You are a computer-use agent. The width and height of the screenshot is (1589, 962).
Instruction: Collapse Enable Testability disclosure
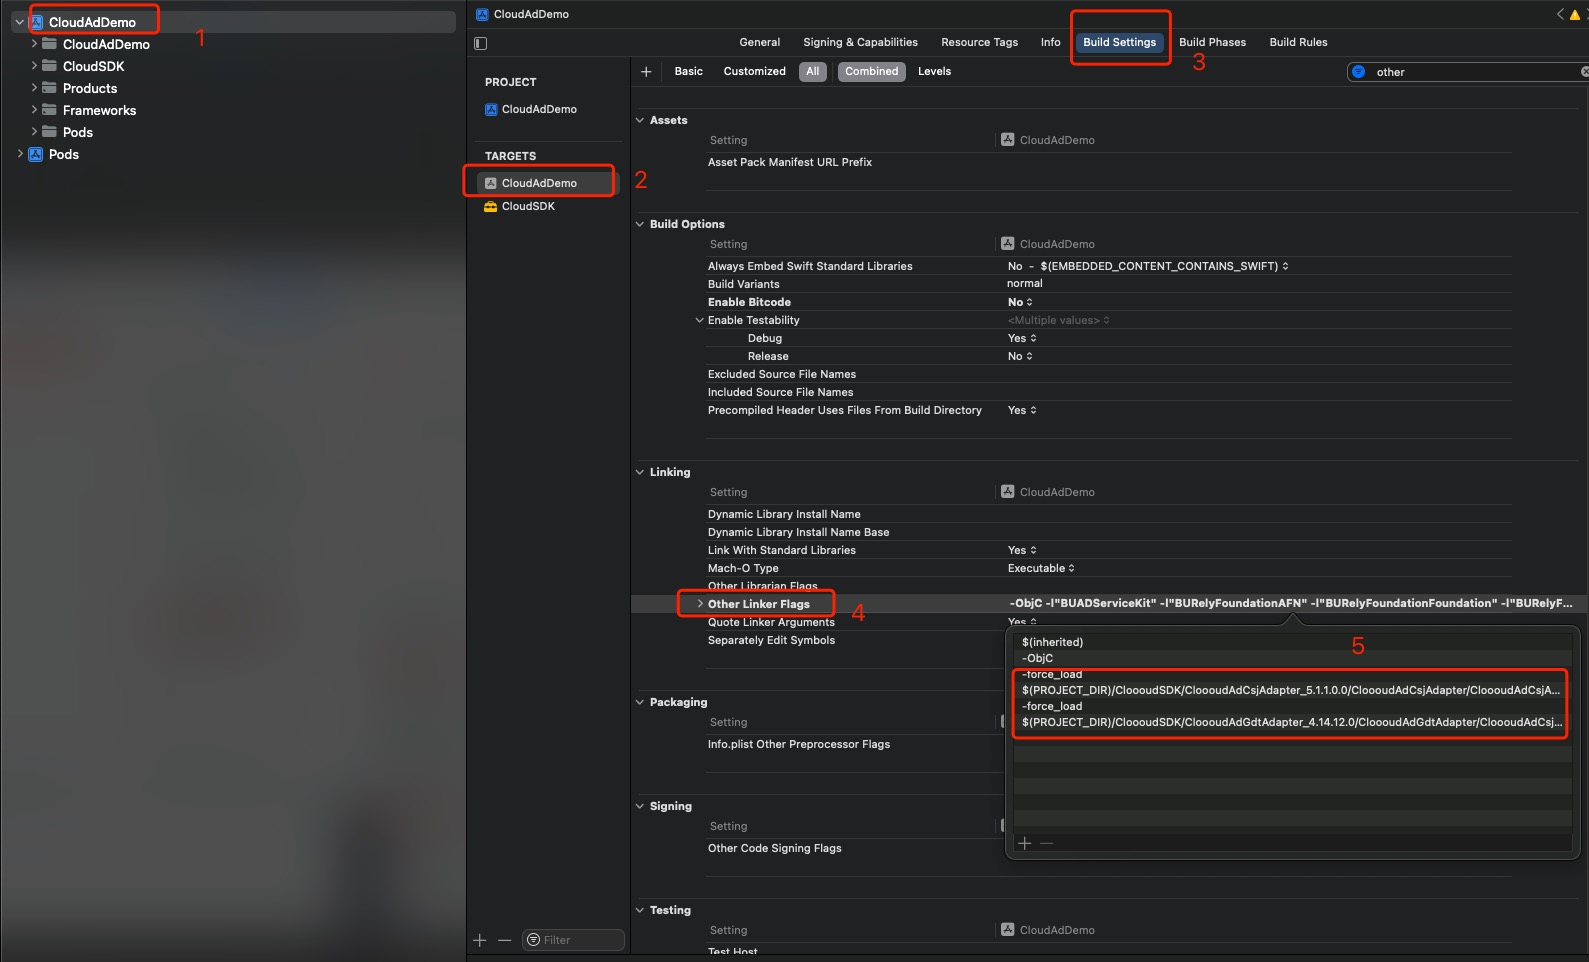699,320
